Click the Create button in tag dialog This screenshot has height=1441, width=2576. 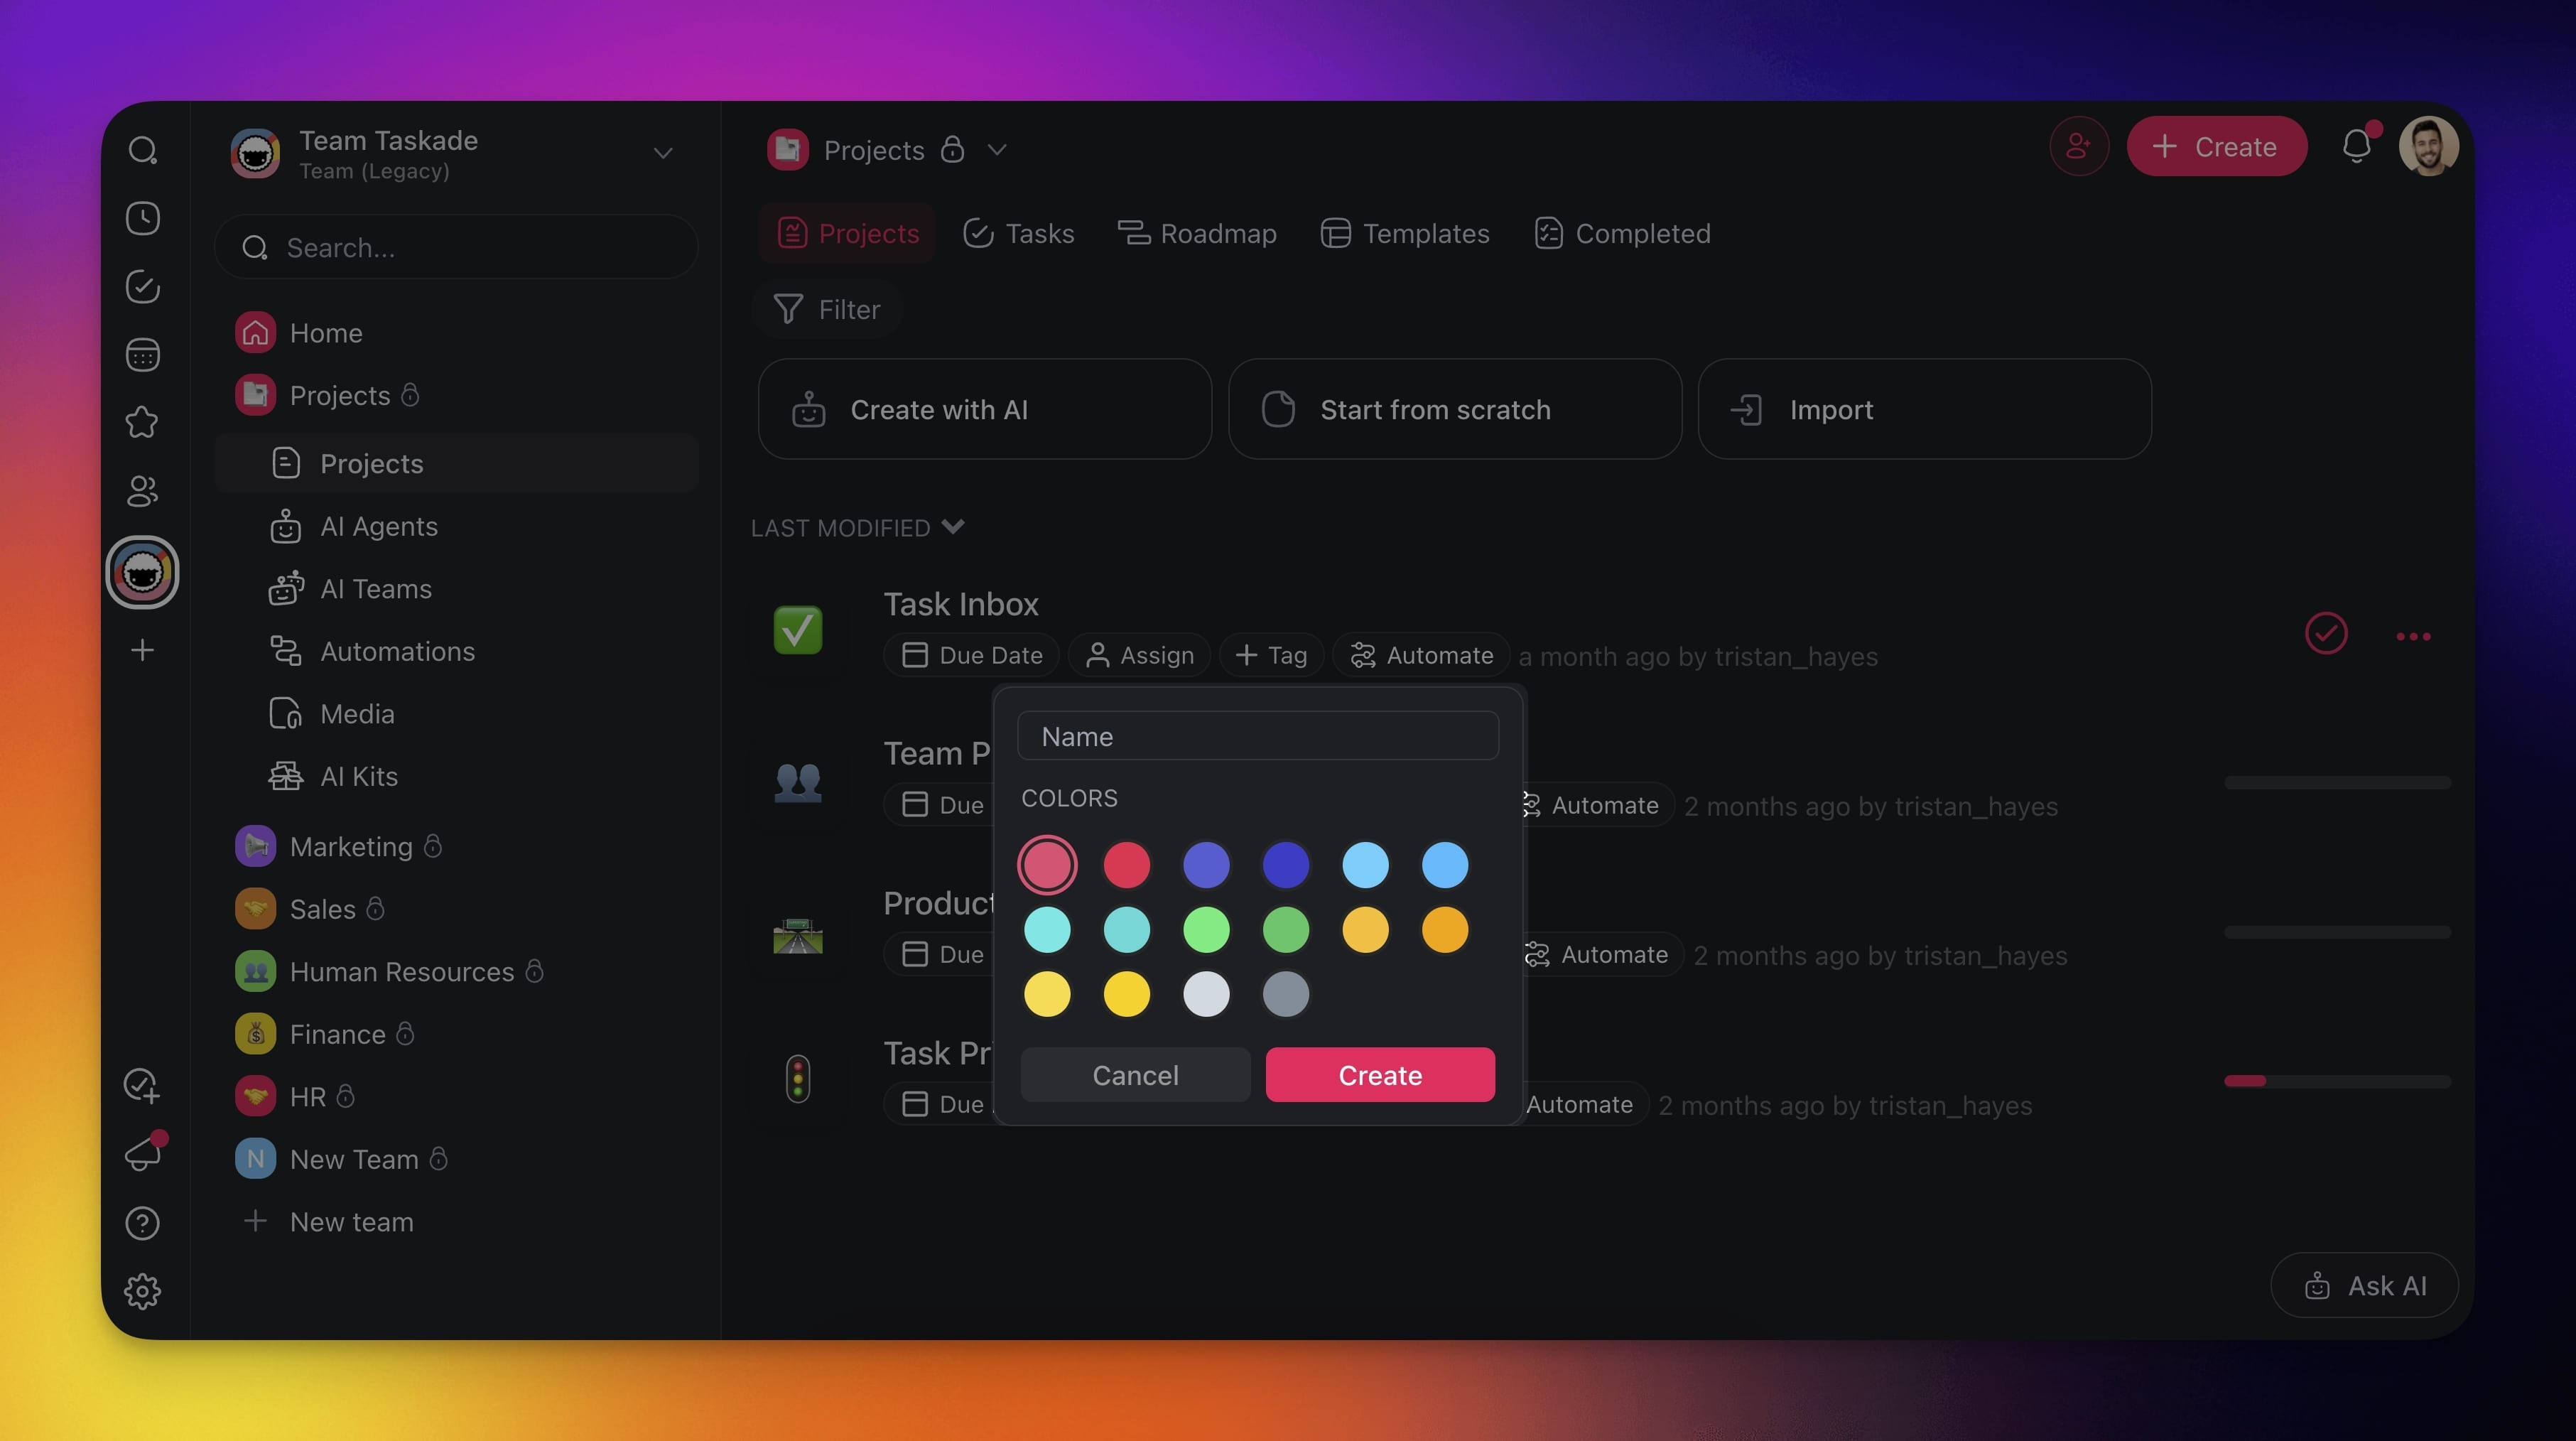click(1380, 1075)
